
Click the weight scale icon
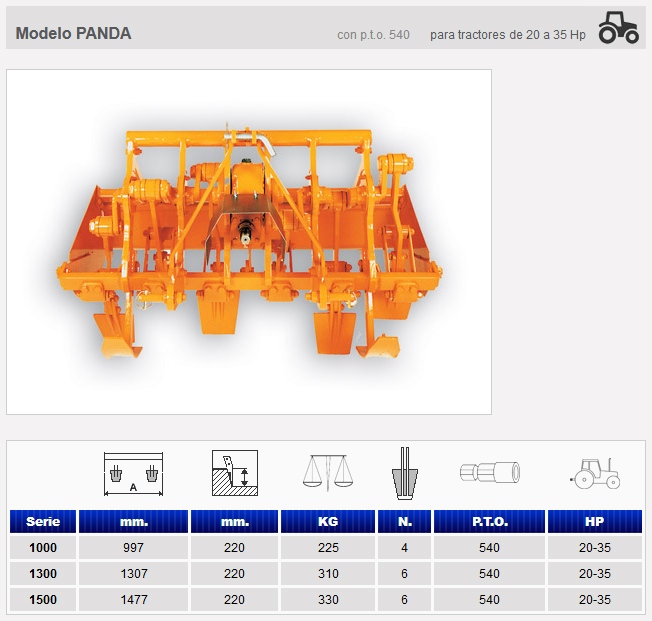[328, 473]
